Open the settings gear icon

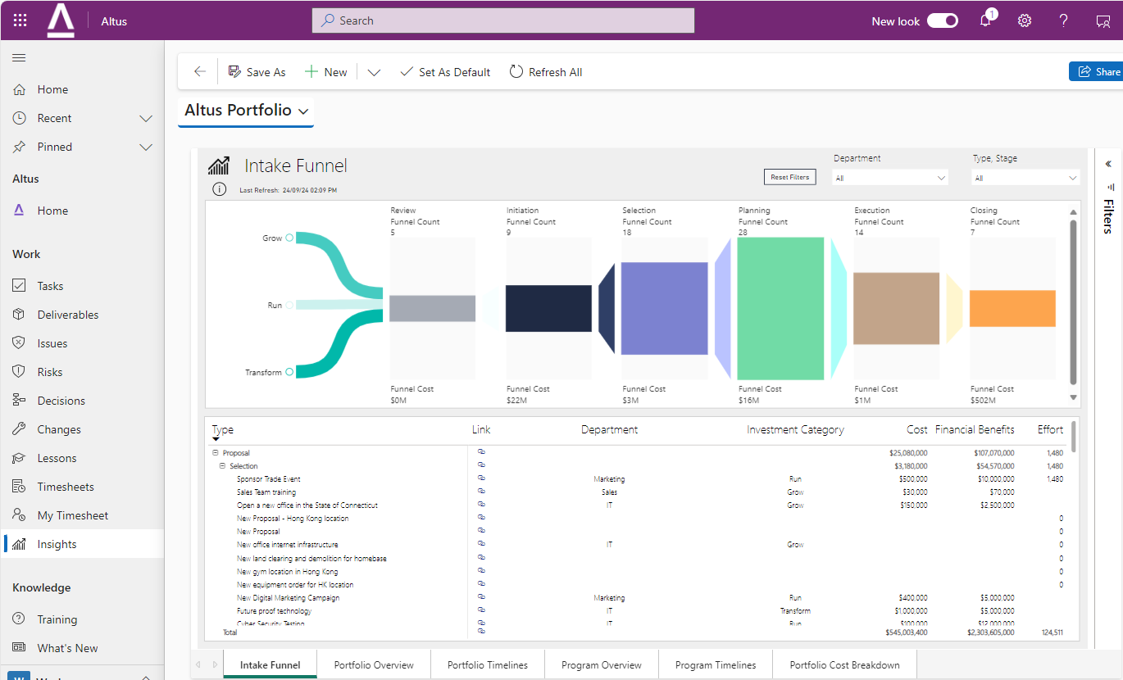click(x=1024, y=21)
